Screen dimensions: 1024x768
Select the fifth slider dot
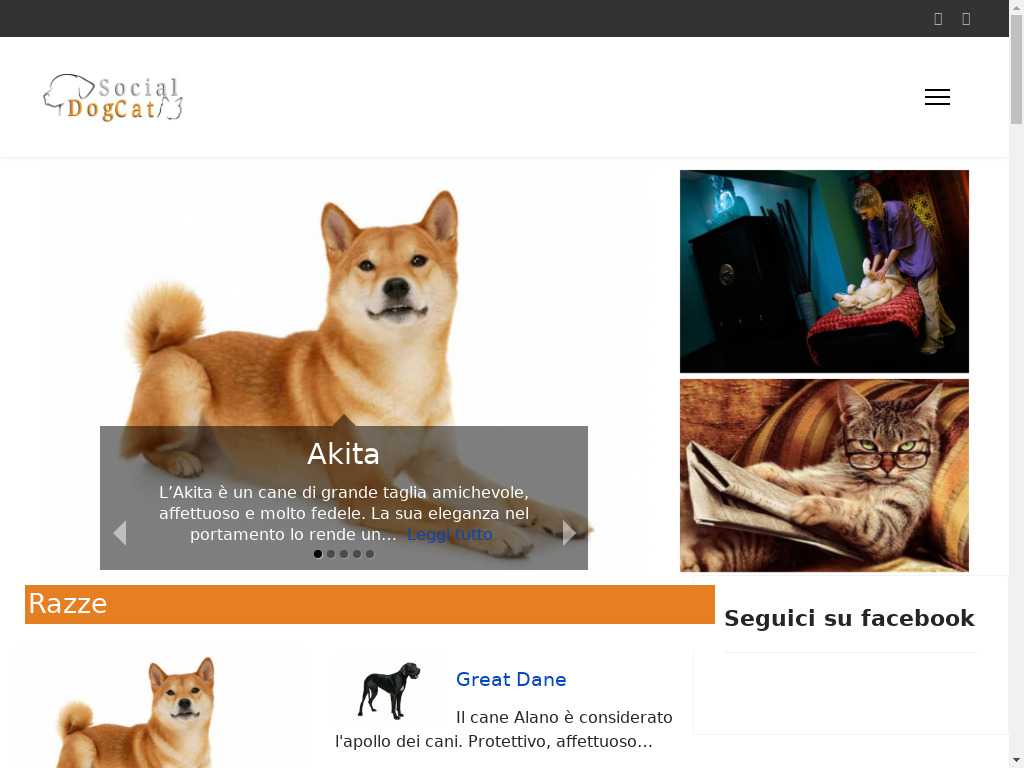[x=370, y=554]
